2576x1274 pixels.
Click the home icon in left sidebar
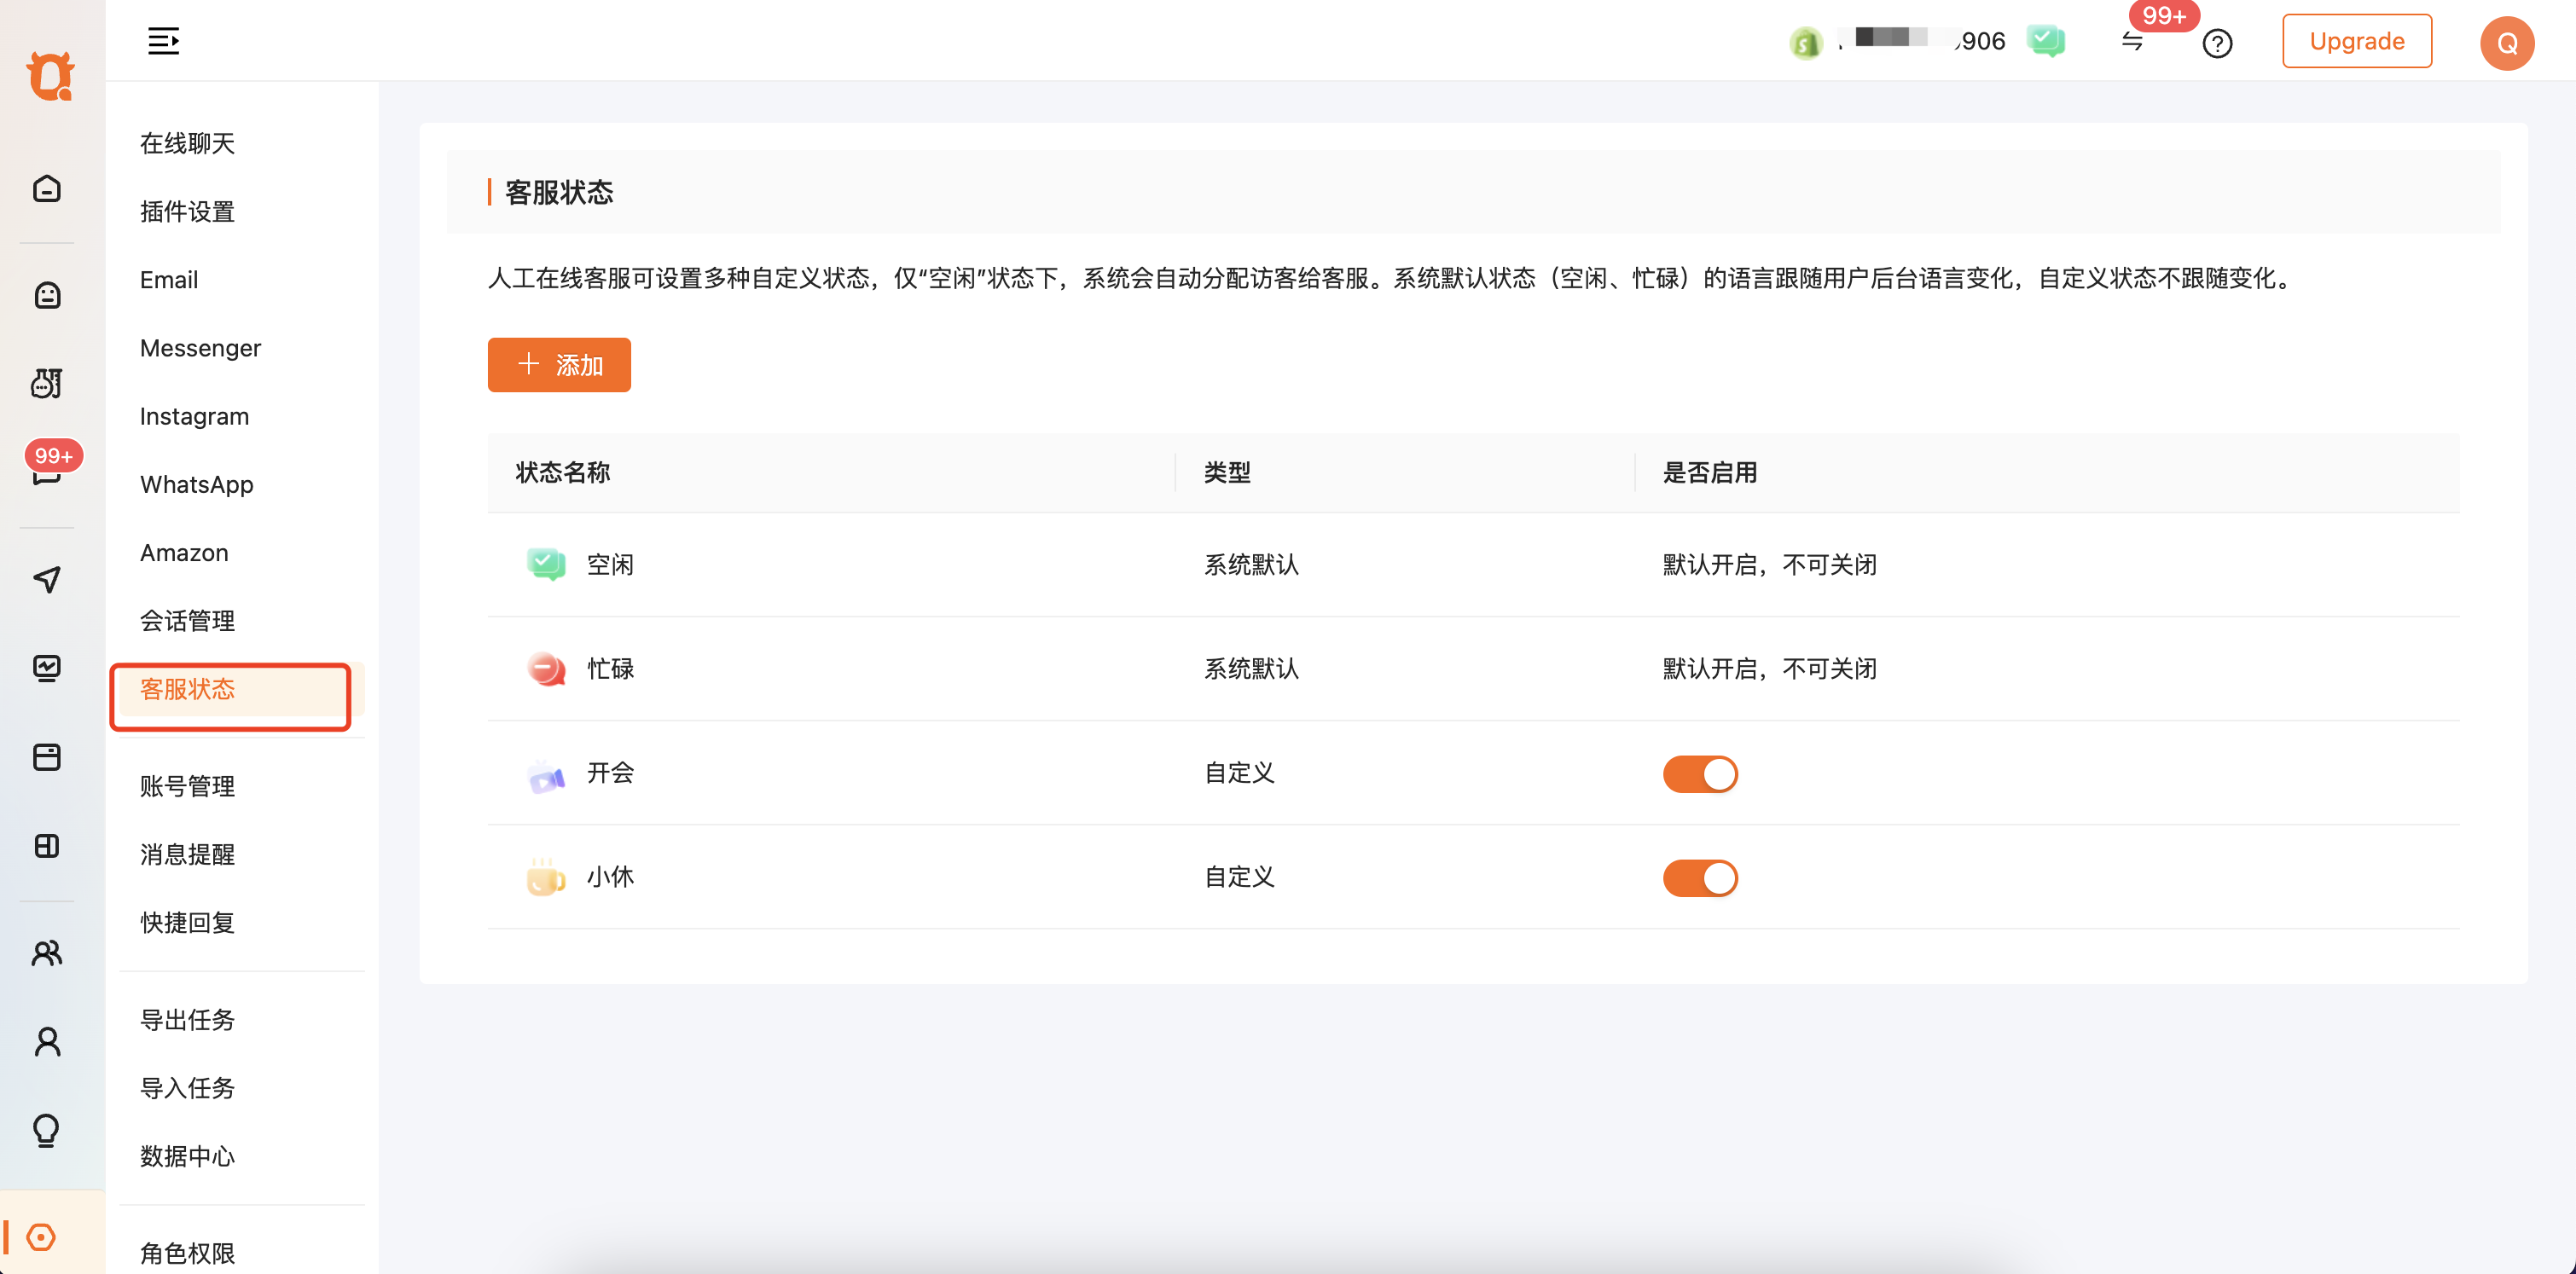click(x=47, y=189)
